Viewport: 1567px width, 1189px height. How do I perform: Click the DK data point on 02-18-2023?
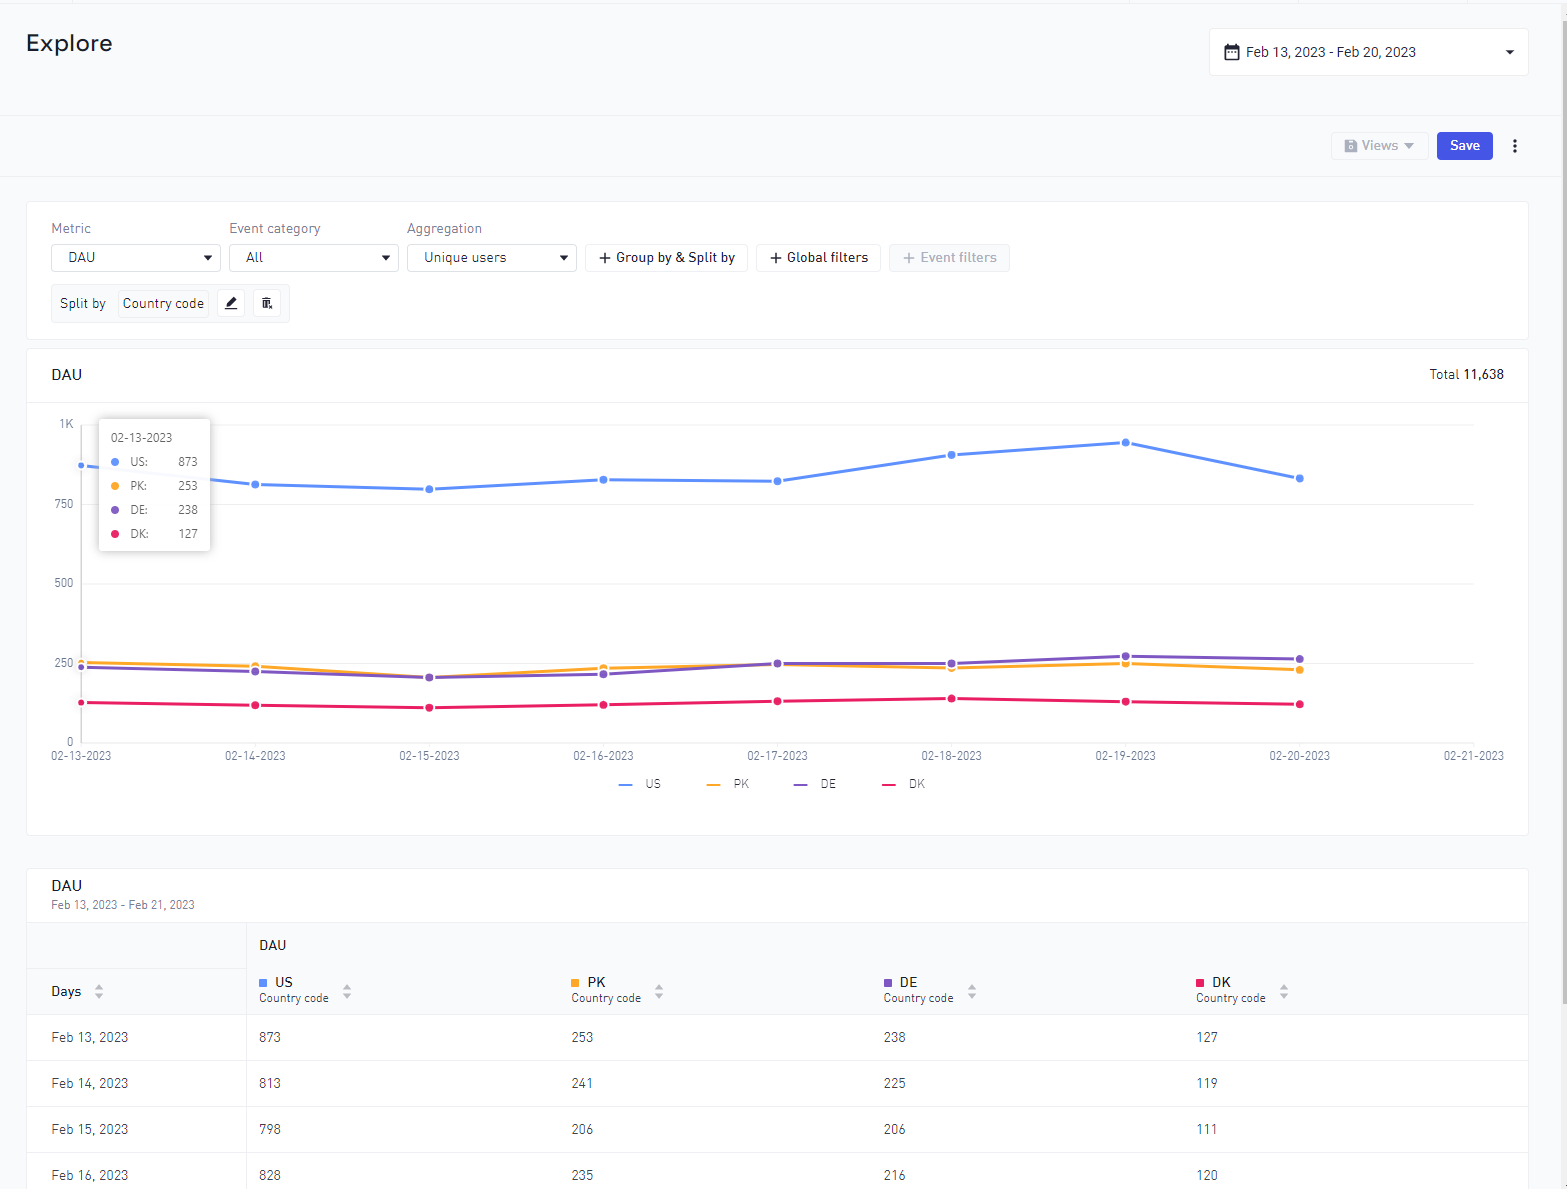point(952,699)
